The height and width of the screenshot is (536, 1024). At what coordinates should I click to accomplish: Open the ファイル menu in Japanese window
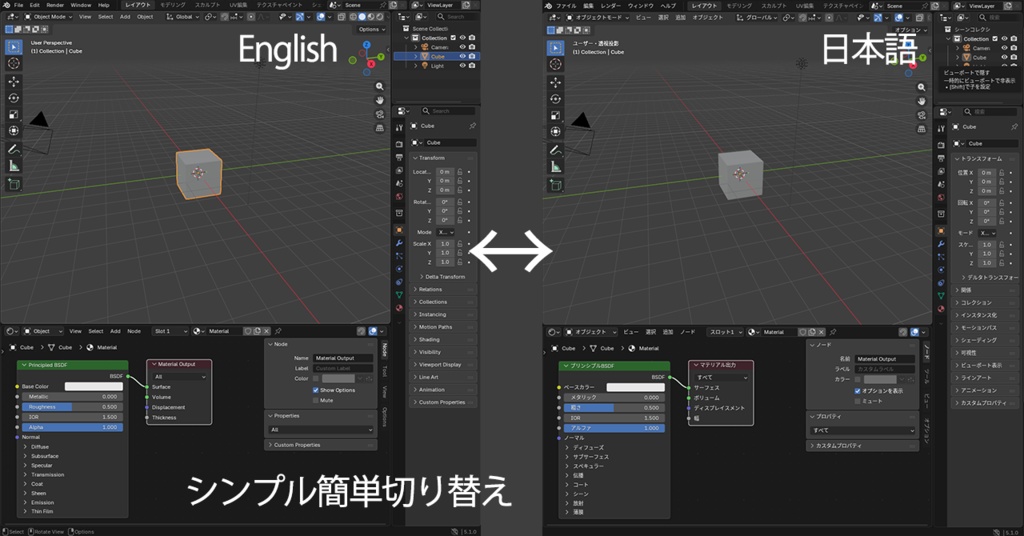point(566,6)
